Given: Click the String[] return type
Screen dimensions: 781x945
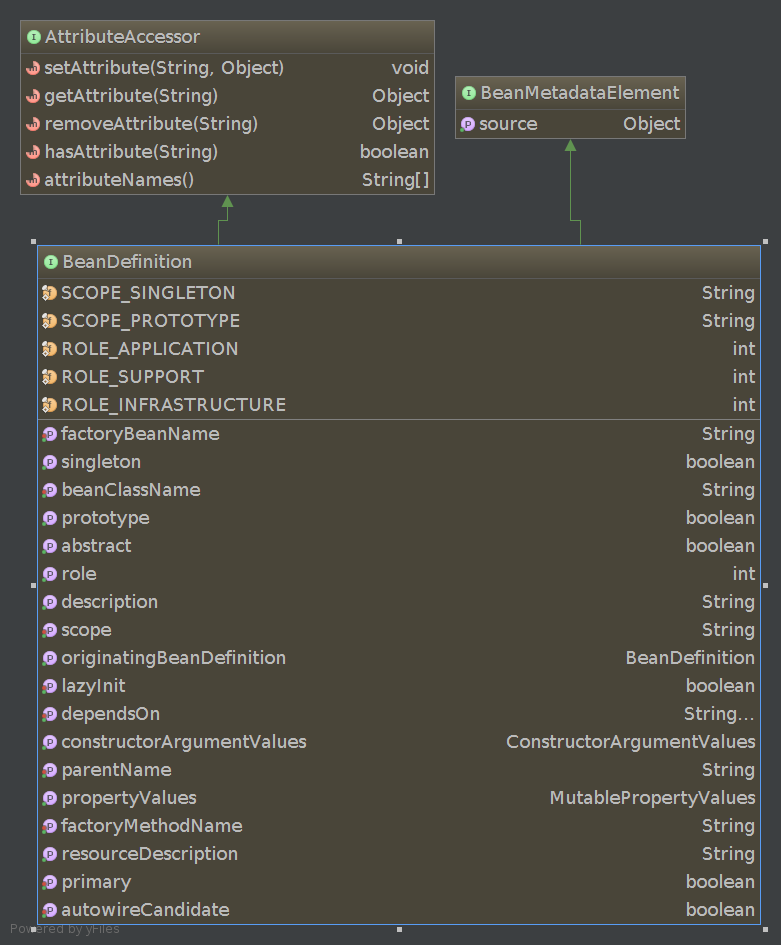Looking at the screenshot, I should point(395,180).
